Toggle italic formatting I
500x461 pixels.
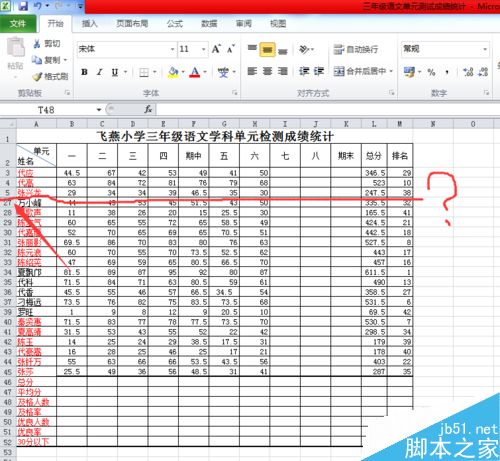99,72
